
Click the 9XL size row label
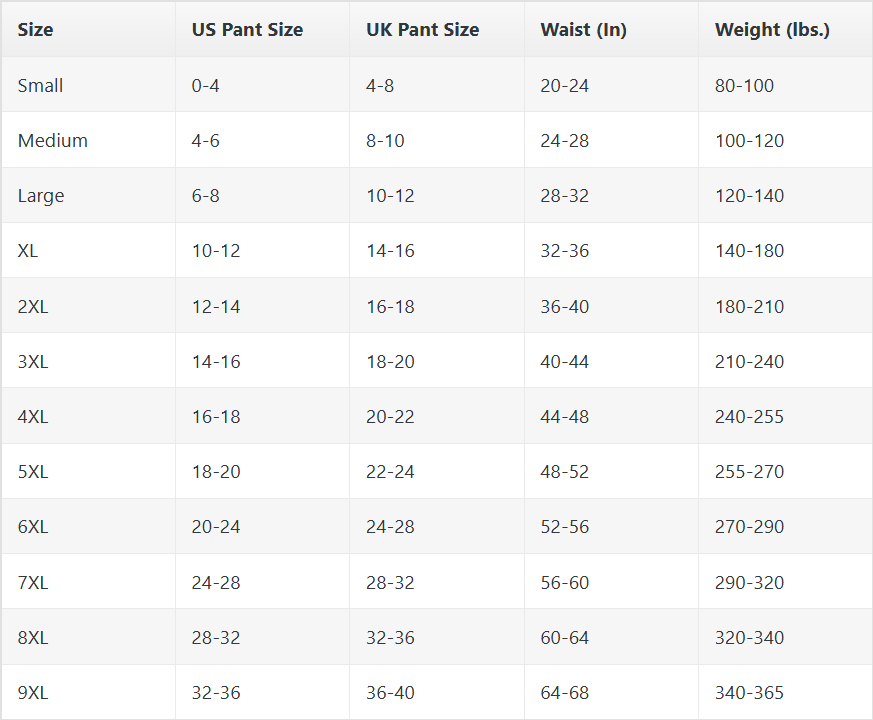(x=33, y=693)
